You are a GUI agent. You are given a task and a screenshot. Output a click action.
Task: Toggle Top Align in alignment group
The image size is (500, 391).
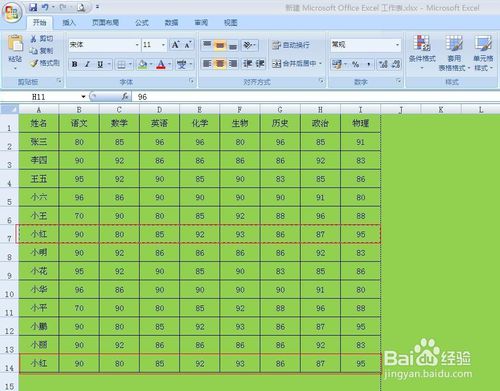[x=207, y=45]
